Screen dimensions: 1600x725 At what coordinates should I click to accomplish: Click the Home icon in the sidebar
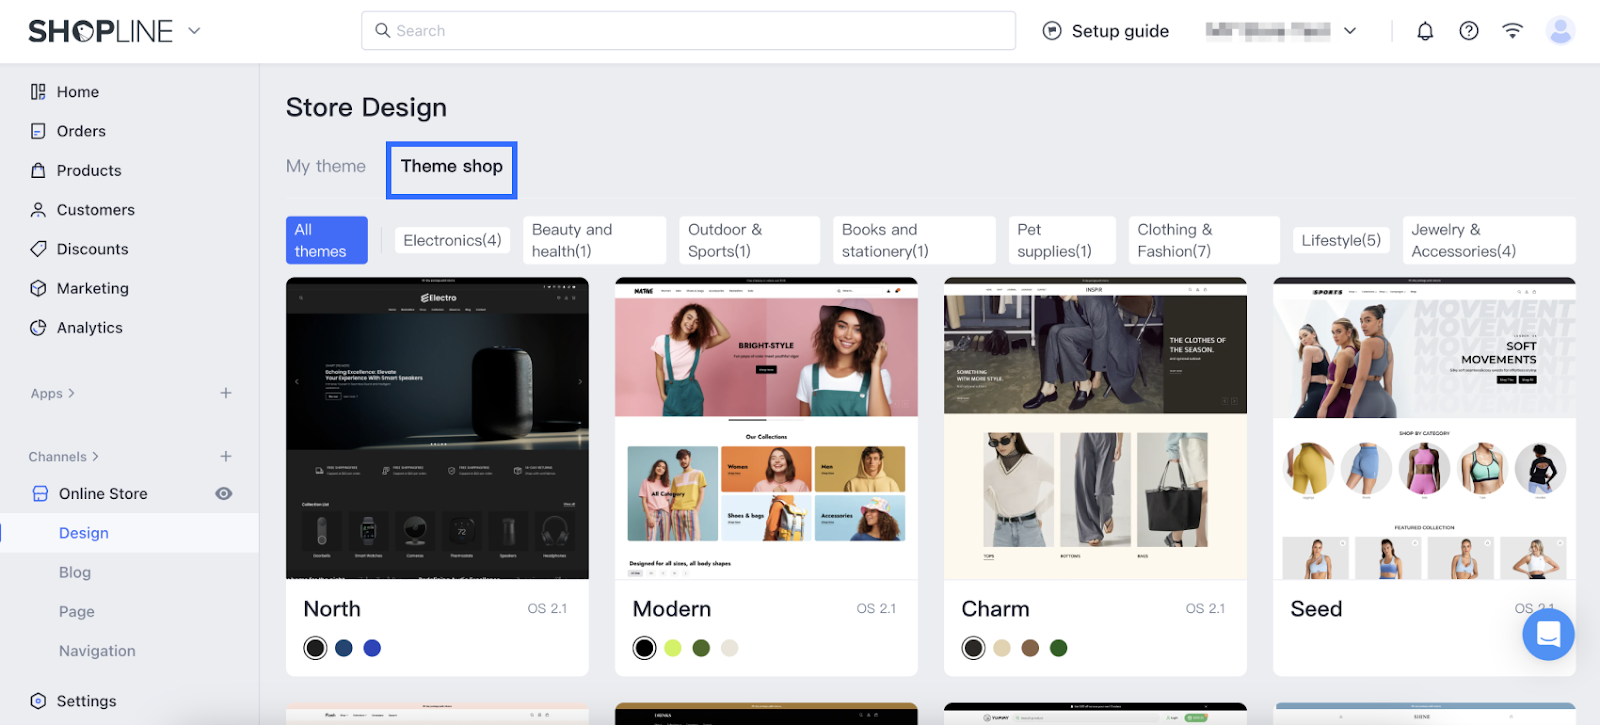(38, 92)
